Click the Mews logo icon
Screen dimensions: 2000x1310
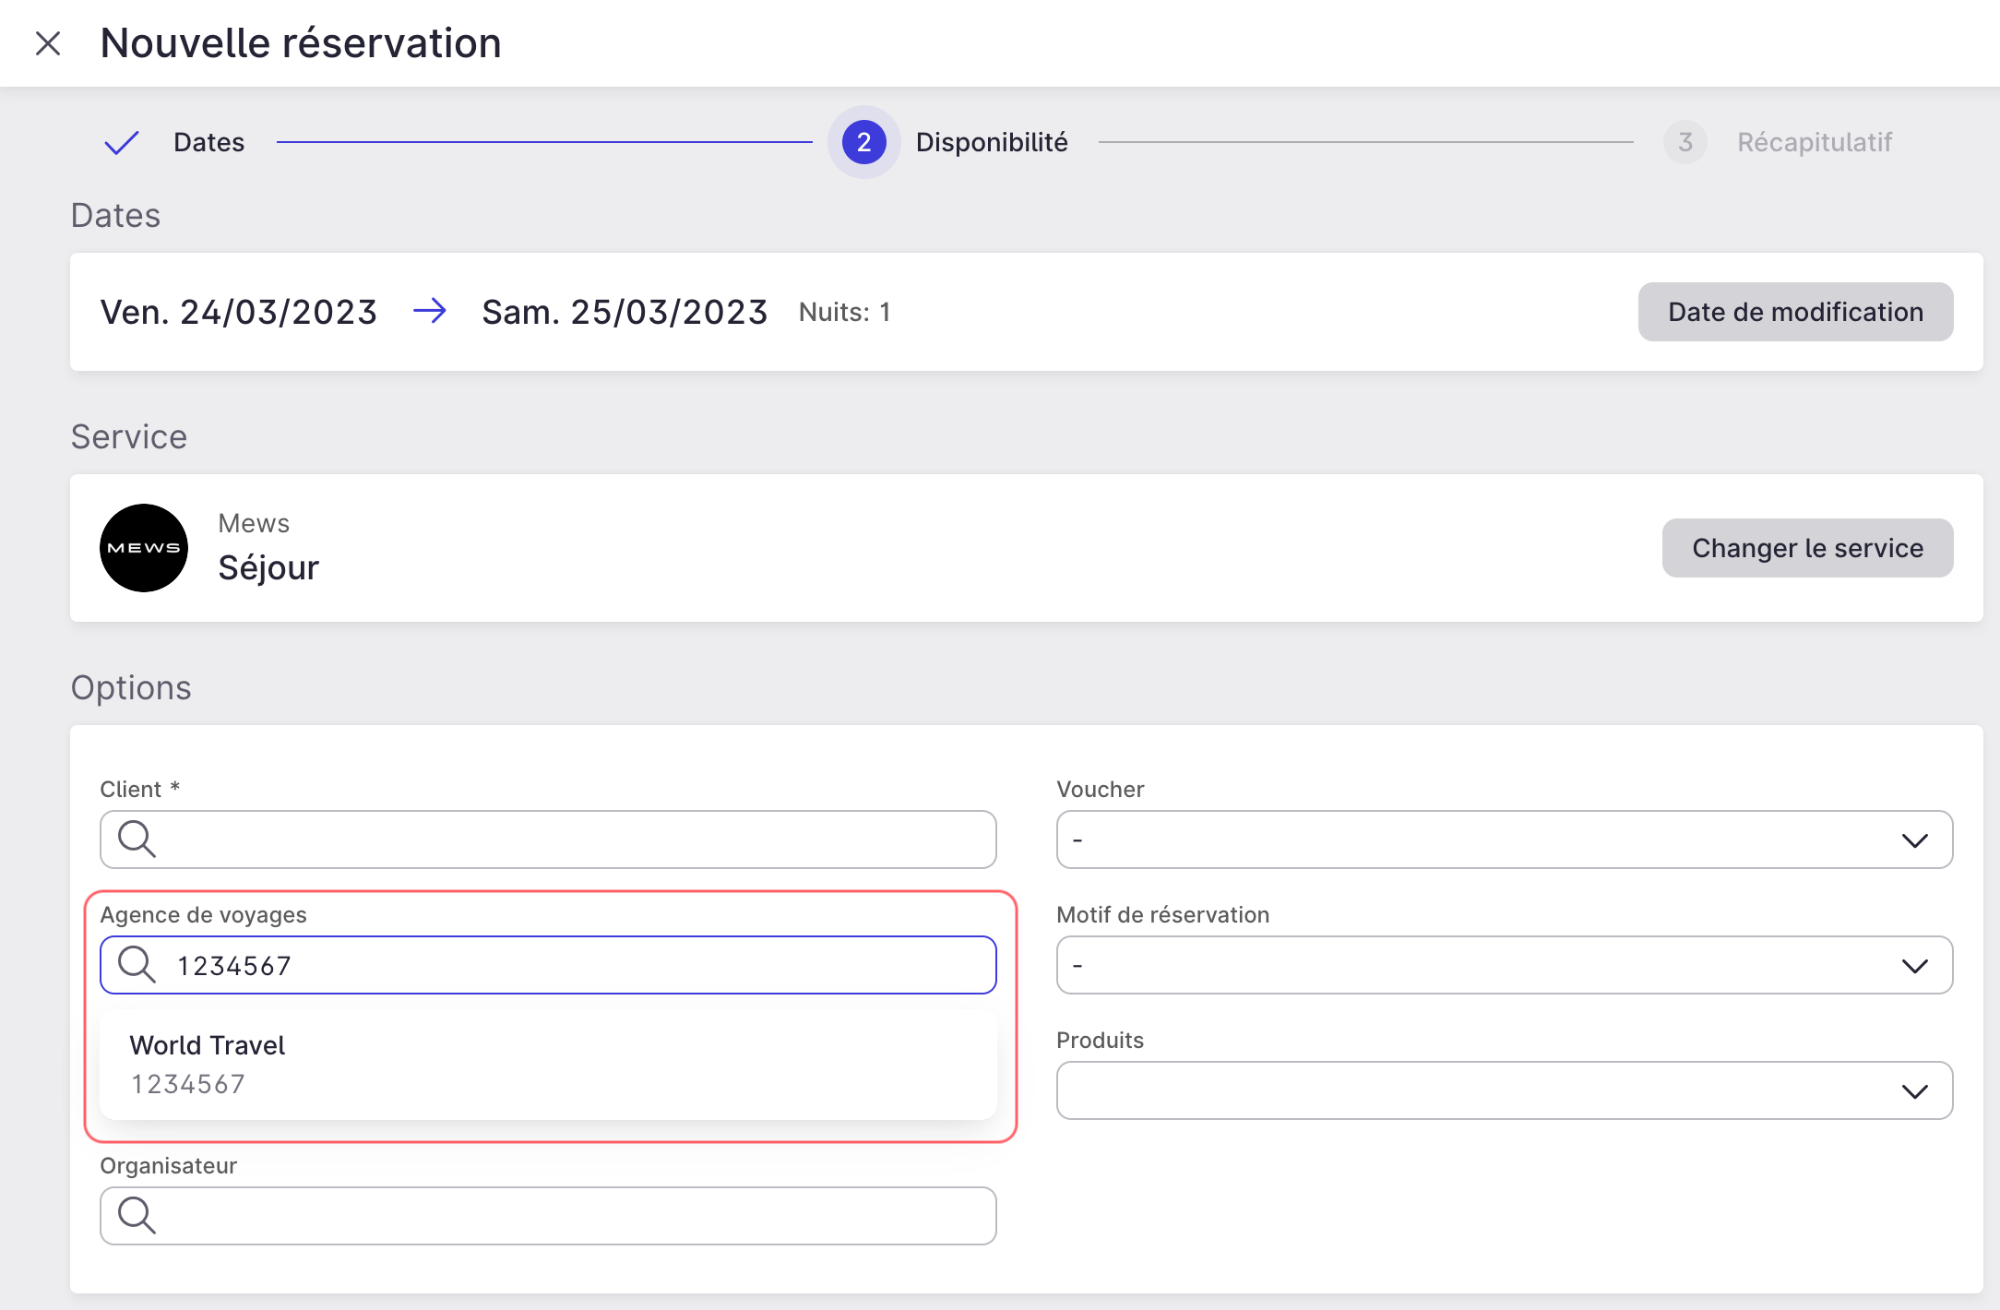click(144, 548)
